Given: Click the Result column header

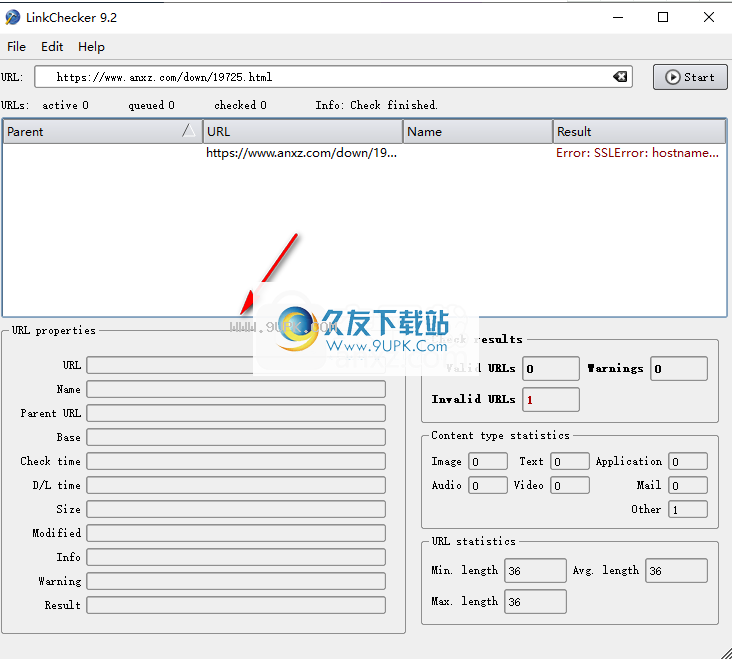Looking at the screenshot, I should click(x=639, y=132).
